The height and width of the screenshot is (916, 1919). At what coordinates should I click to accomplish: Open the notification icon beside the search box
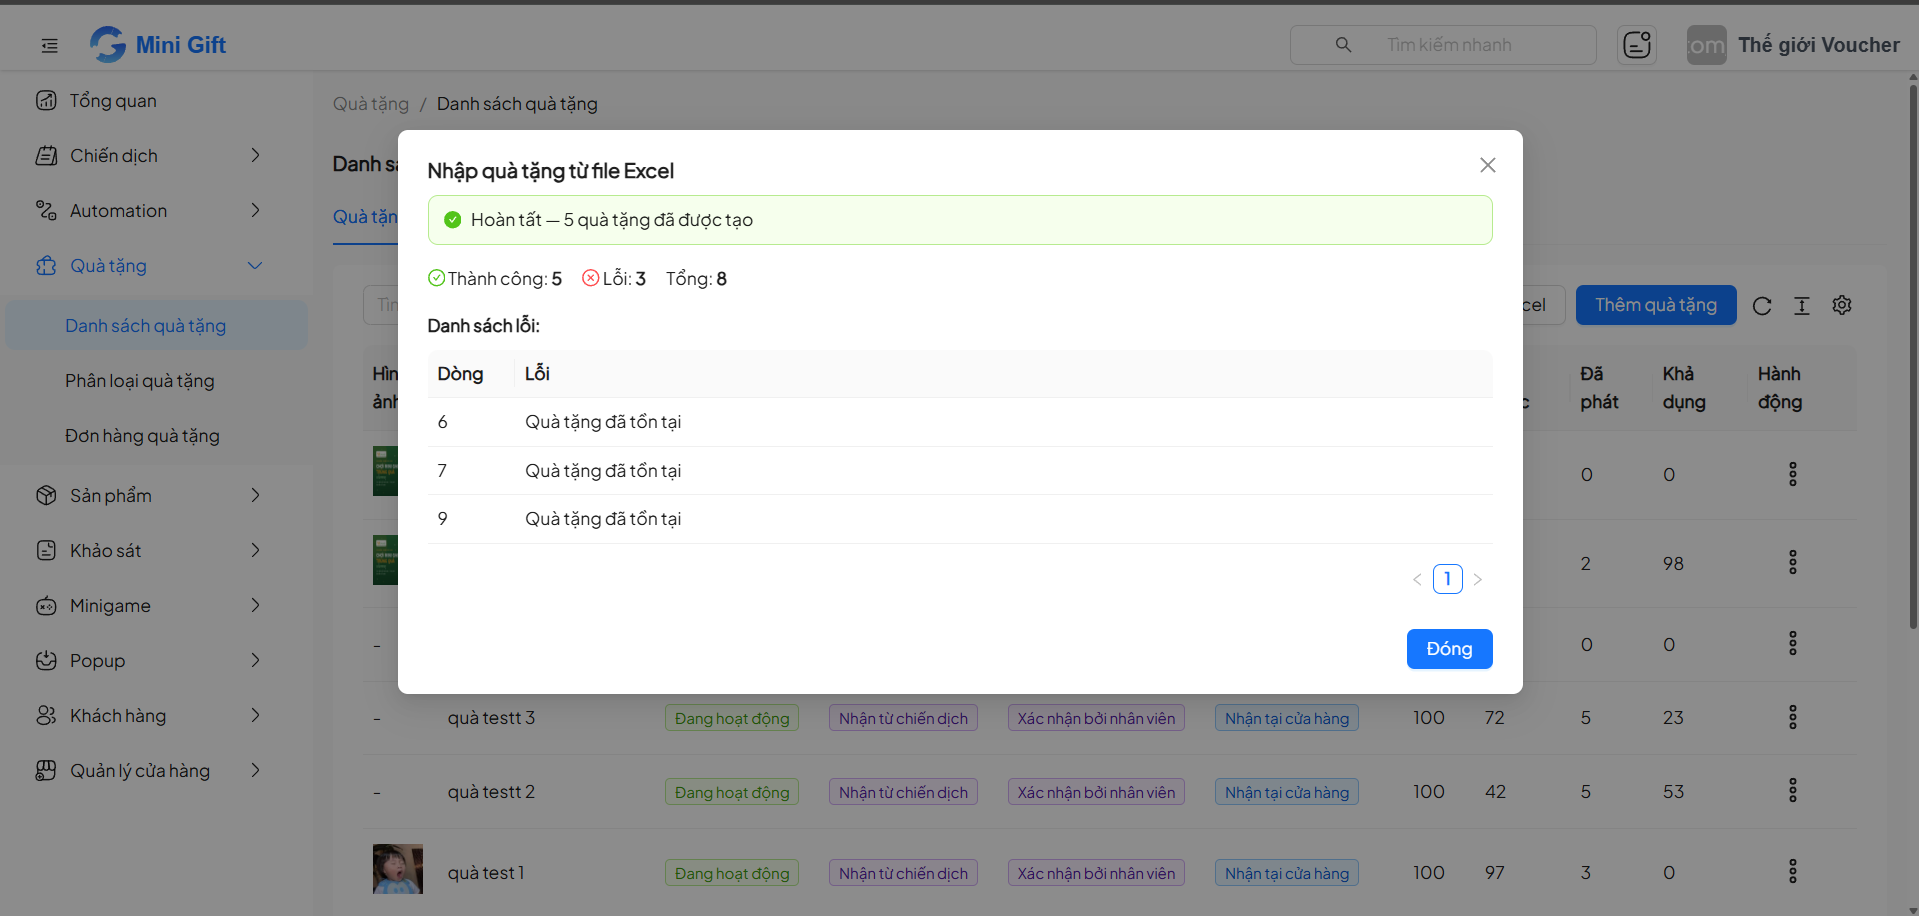pos(1636,45)
